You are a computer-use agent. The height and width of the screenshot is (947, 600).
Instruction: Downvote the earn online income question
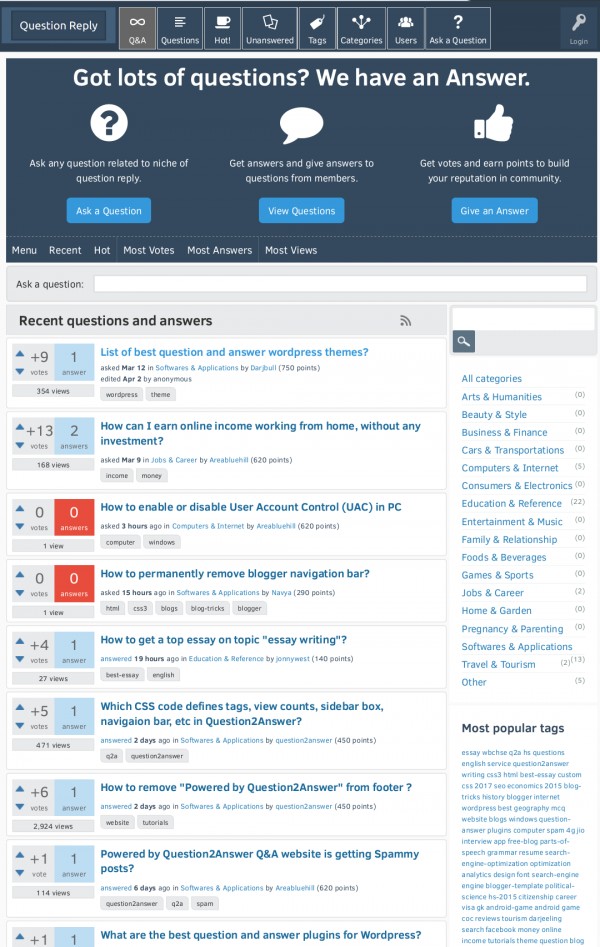(20, 446)
